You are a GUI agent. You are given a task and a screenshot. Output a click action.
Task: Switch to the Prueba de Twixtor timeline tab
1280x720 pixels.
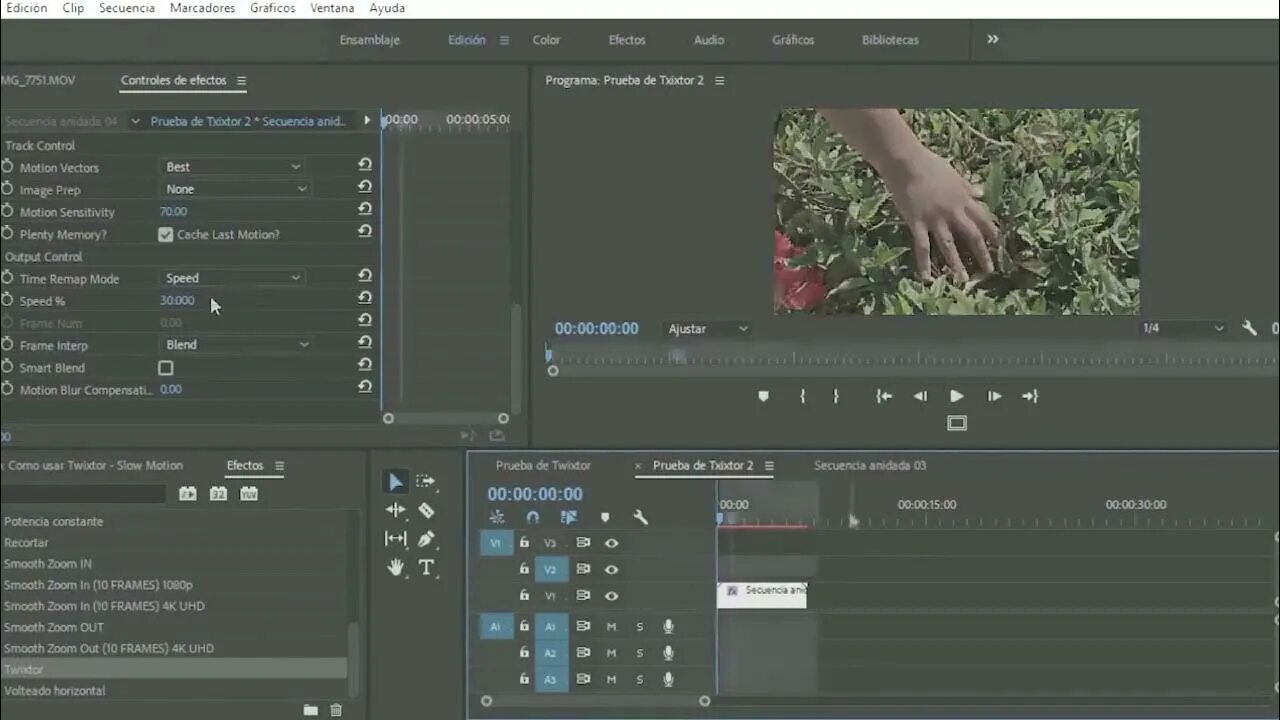[x=543, y=465]
